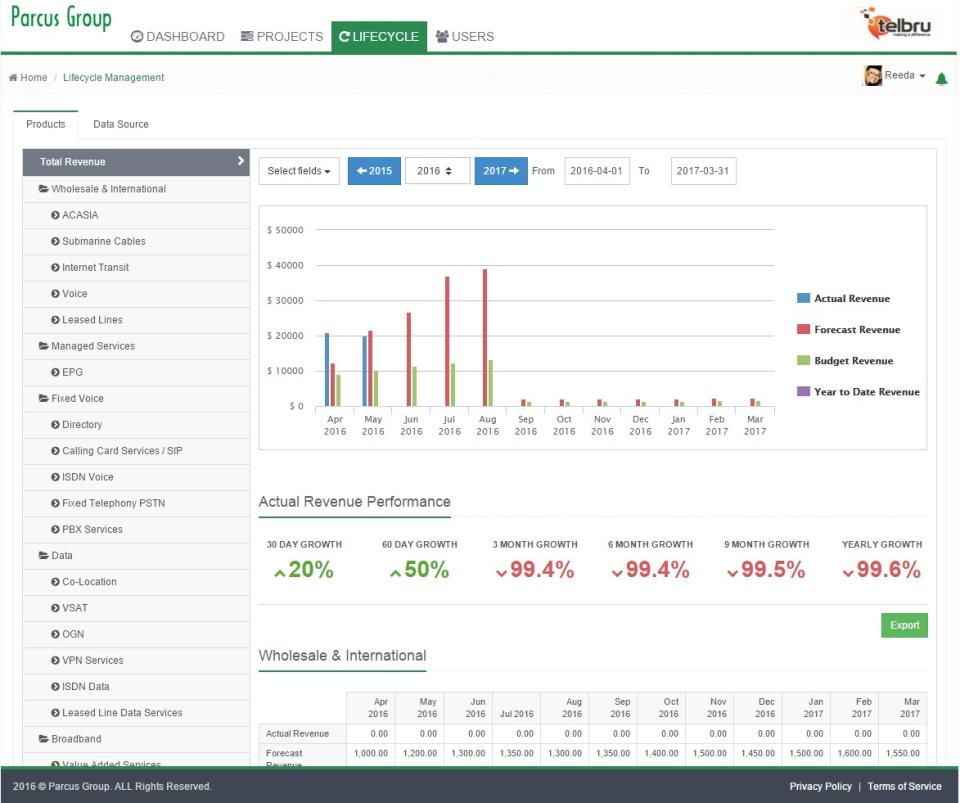This screenshot has width=960, height=803.
Task: Click the From date field
Action: pos(596,171)
